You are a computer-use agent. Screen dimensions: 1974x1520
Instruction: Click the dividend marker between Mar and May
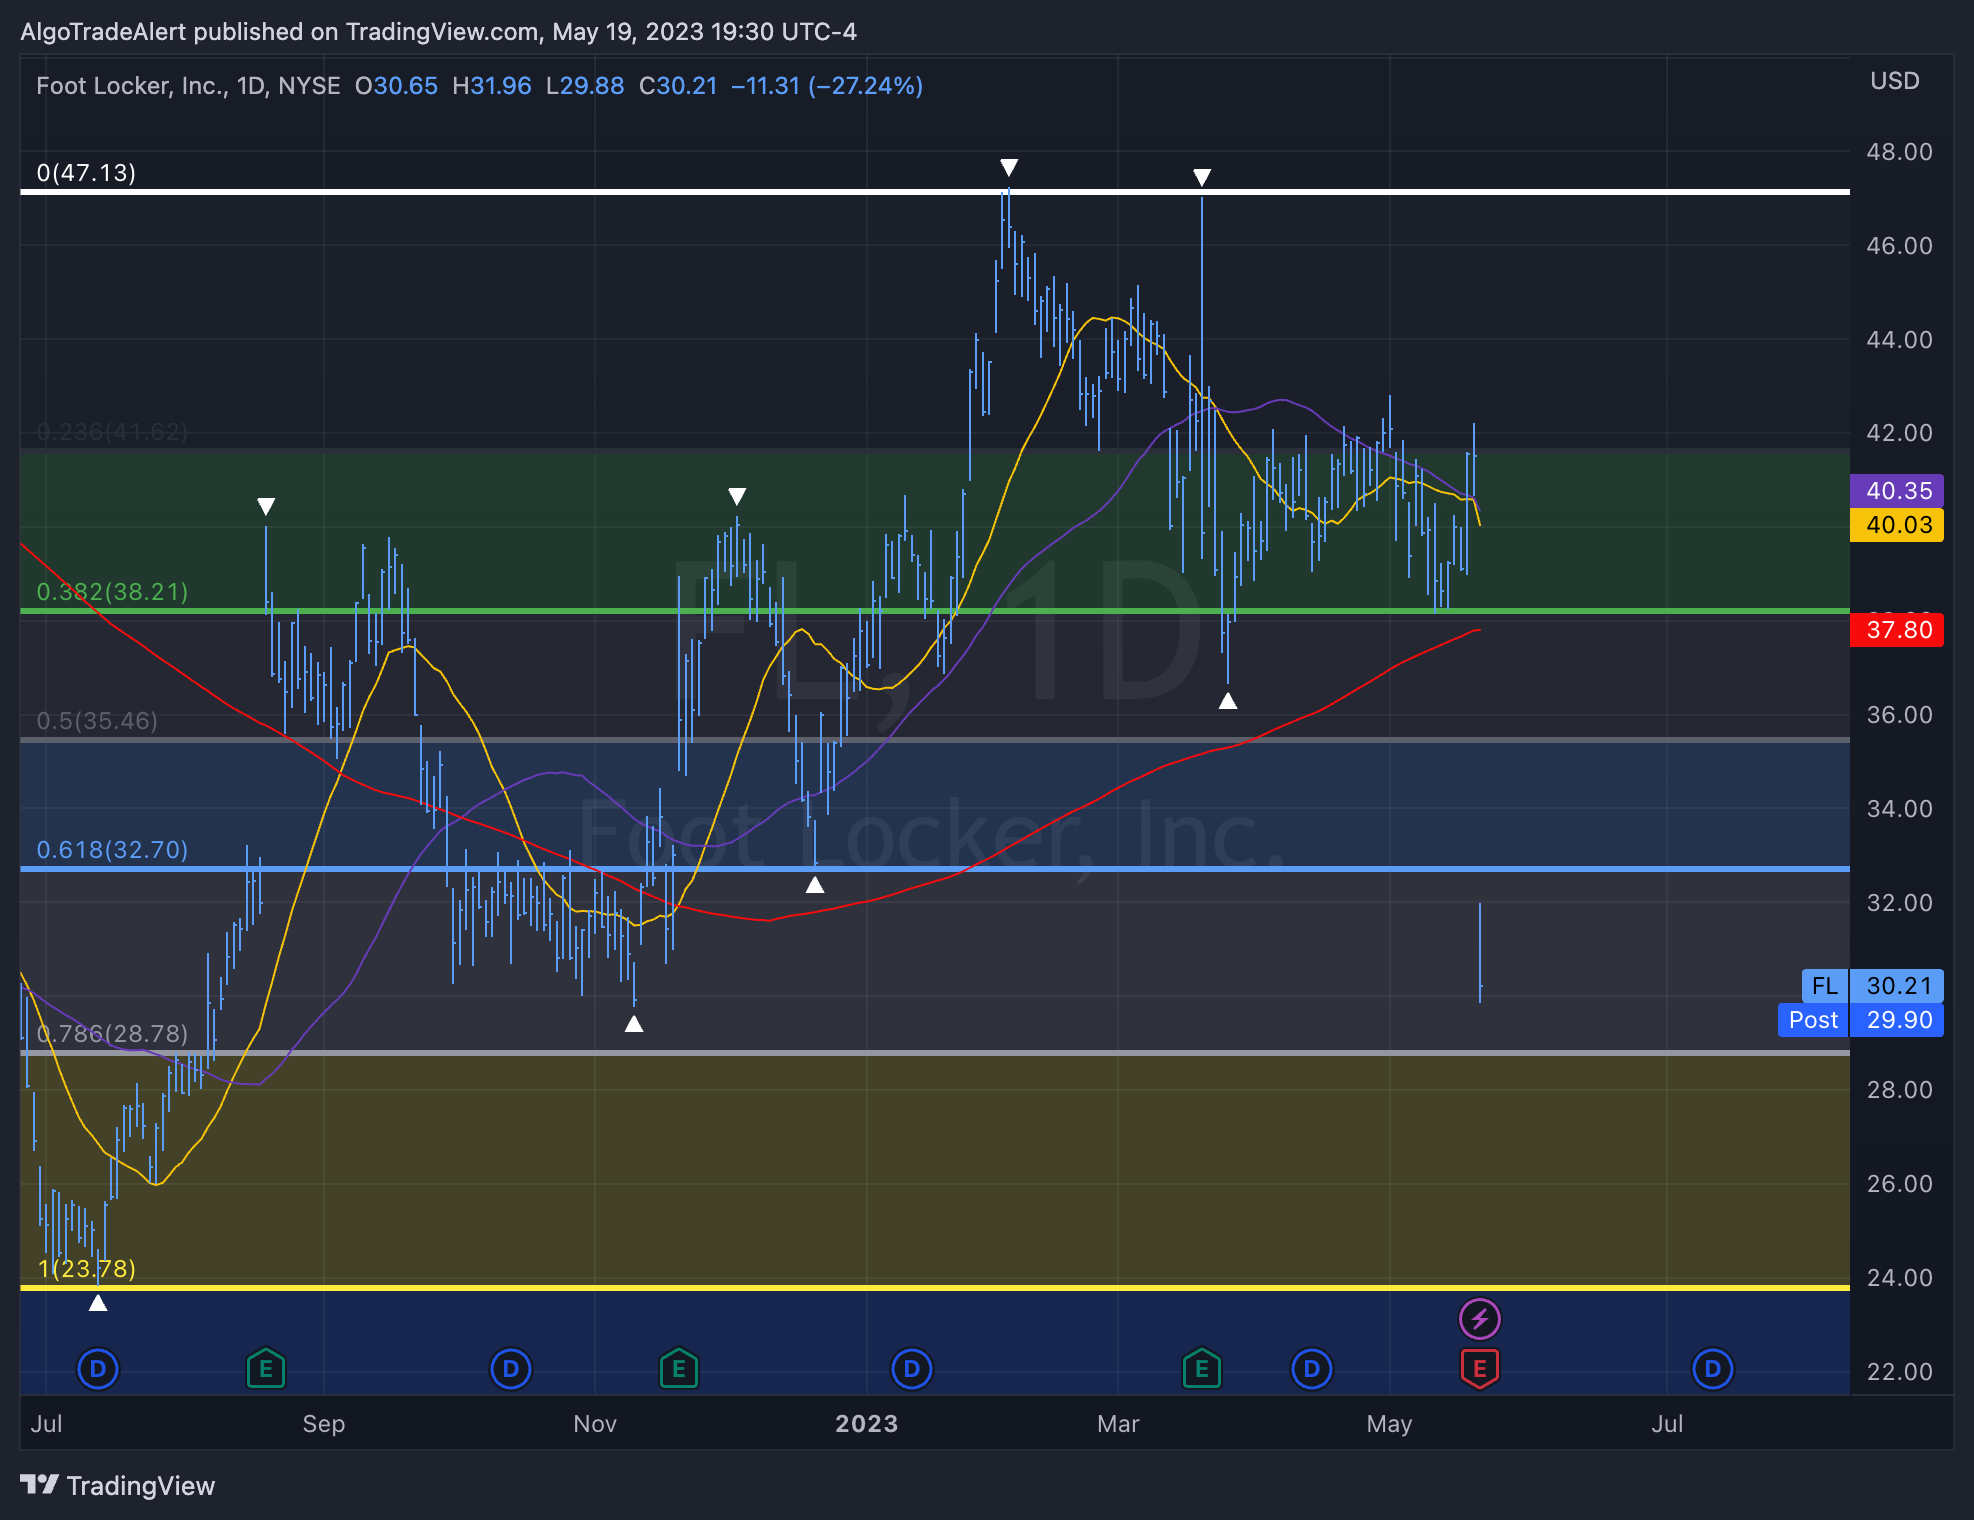coord(1312,1369)
